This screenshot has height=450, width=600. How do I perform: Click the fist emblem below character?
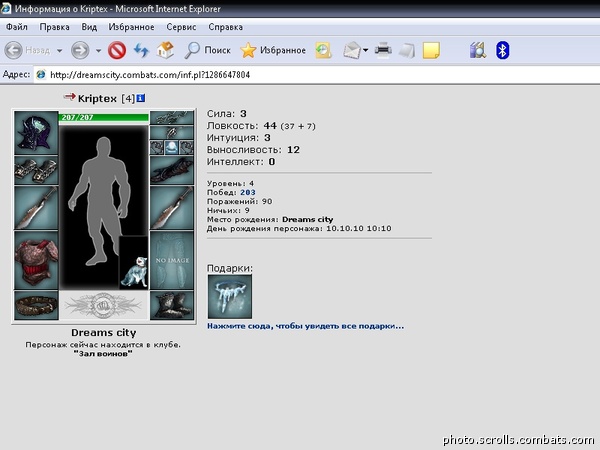(103, 305)
